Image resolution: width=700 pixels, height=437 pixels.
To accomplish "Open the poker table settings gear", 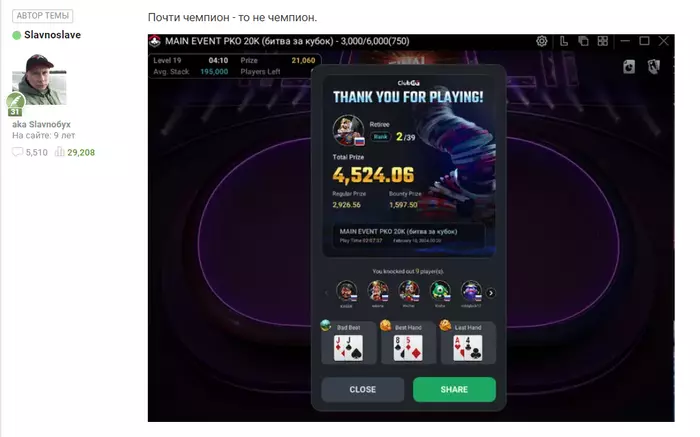I will [x=542, y=41].
